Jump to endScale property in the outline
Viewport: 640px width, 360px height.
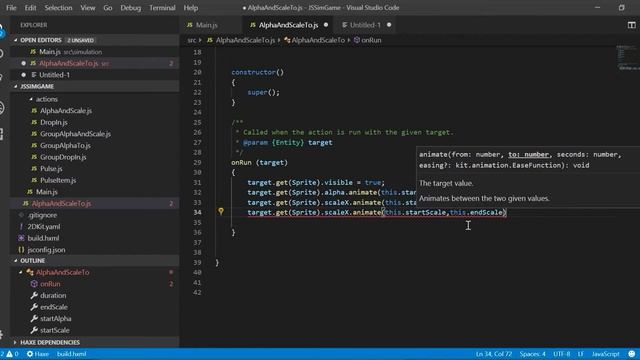(x=54, y=307)
